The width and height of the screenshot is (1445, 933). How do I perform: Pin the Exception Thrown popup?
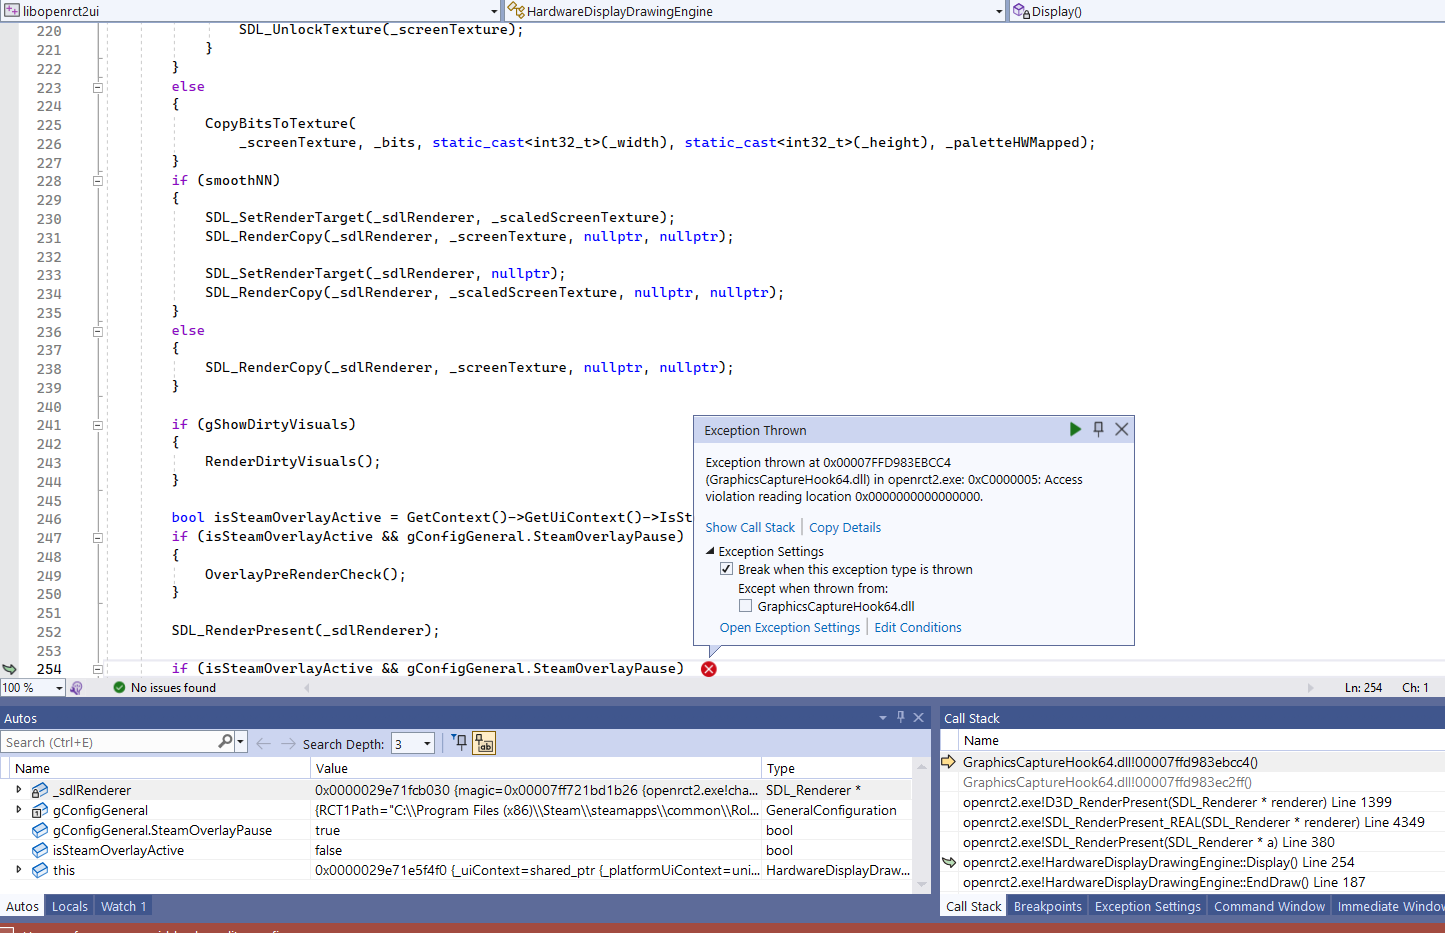pyautogui.click(x=1098, y=429)
